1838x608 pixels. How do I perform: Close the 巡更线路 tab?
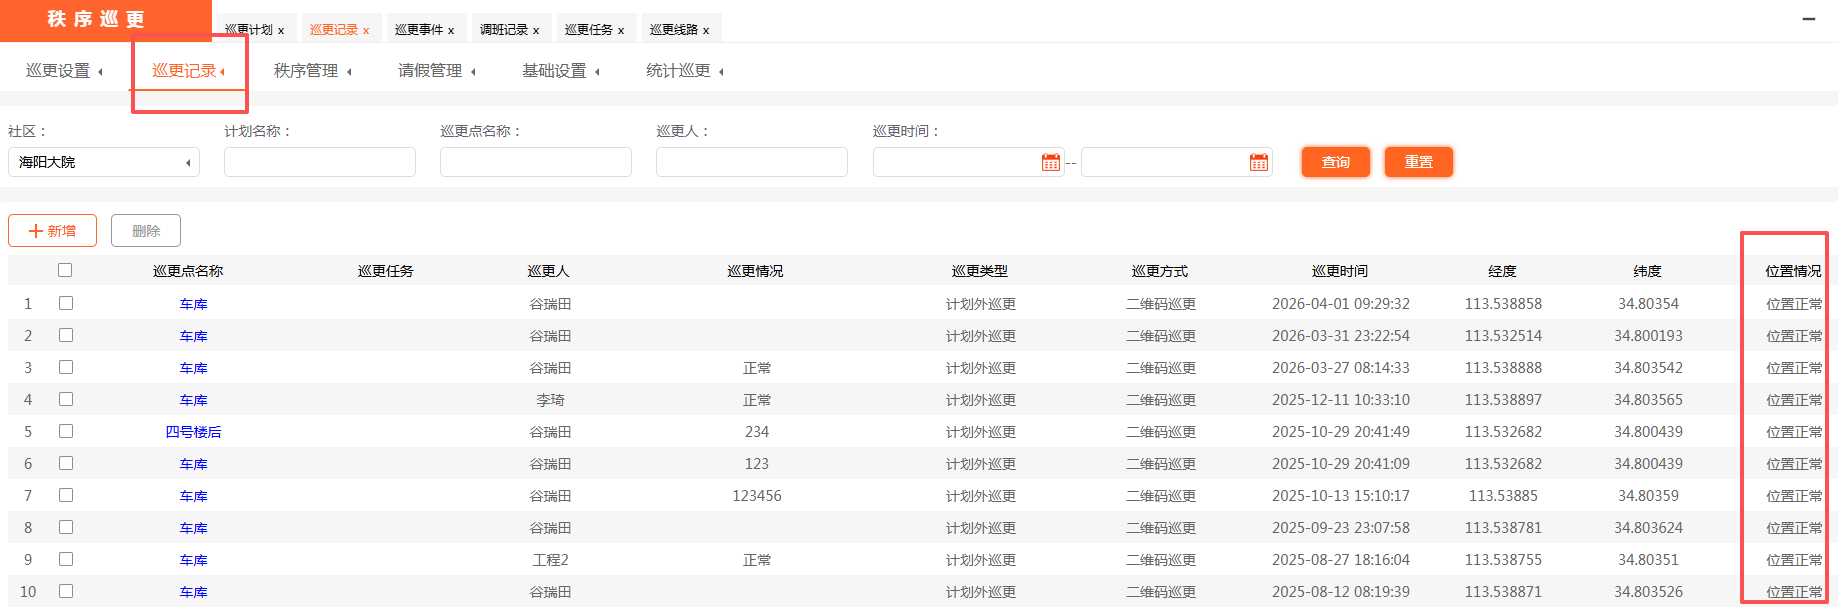[706, 31]
